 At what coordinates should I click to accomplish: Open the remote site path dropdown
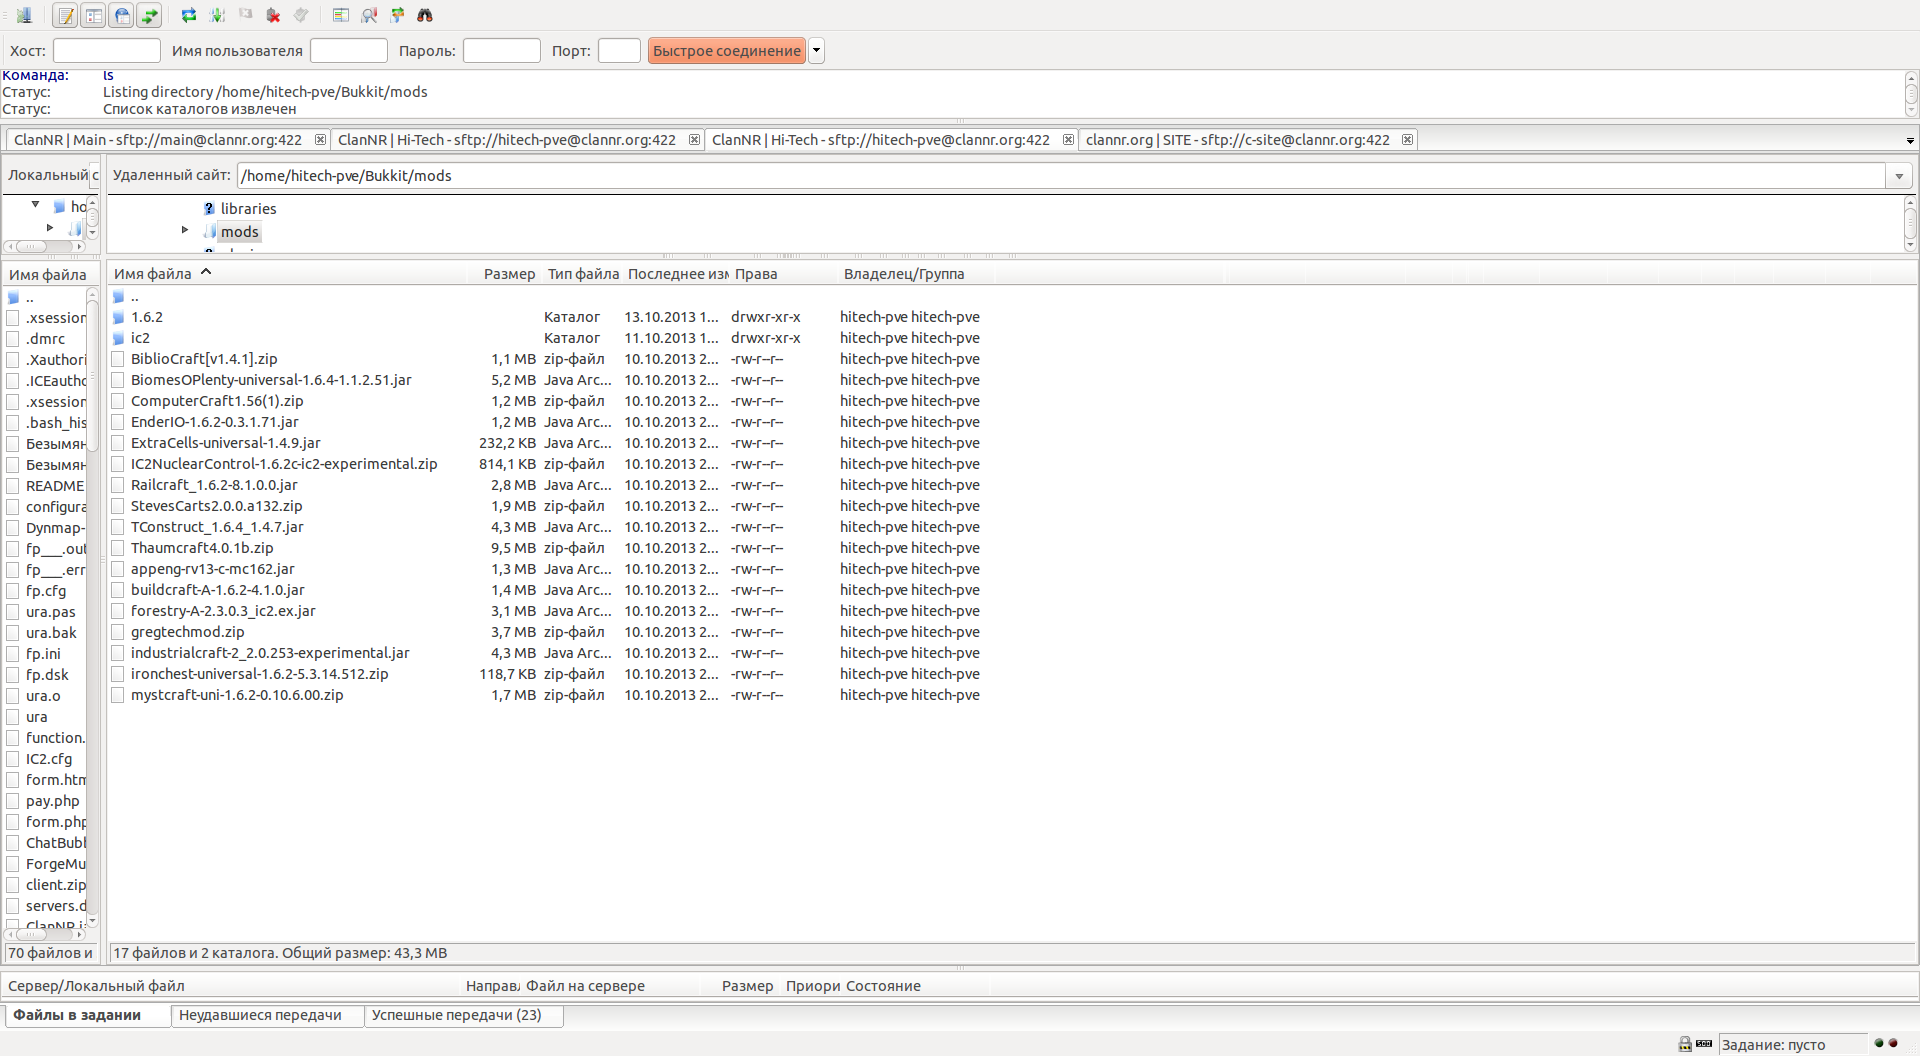(1899, 176)
